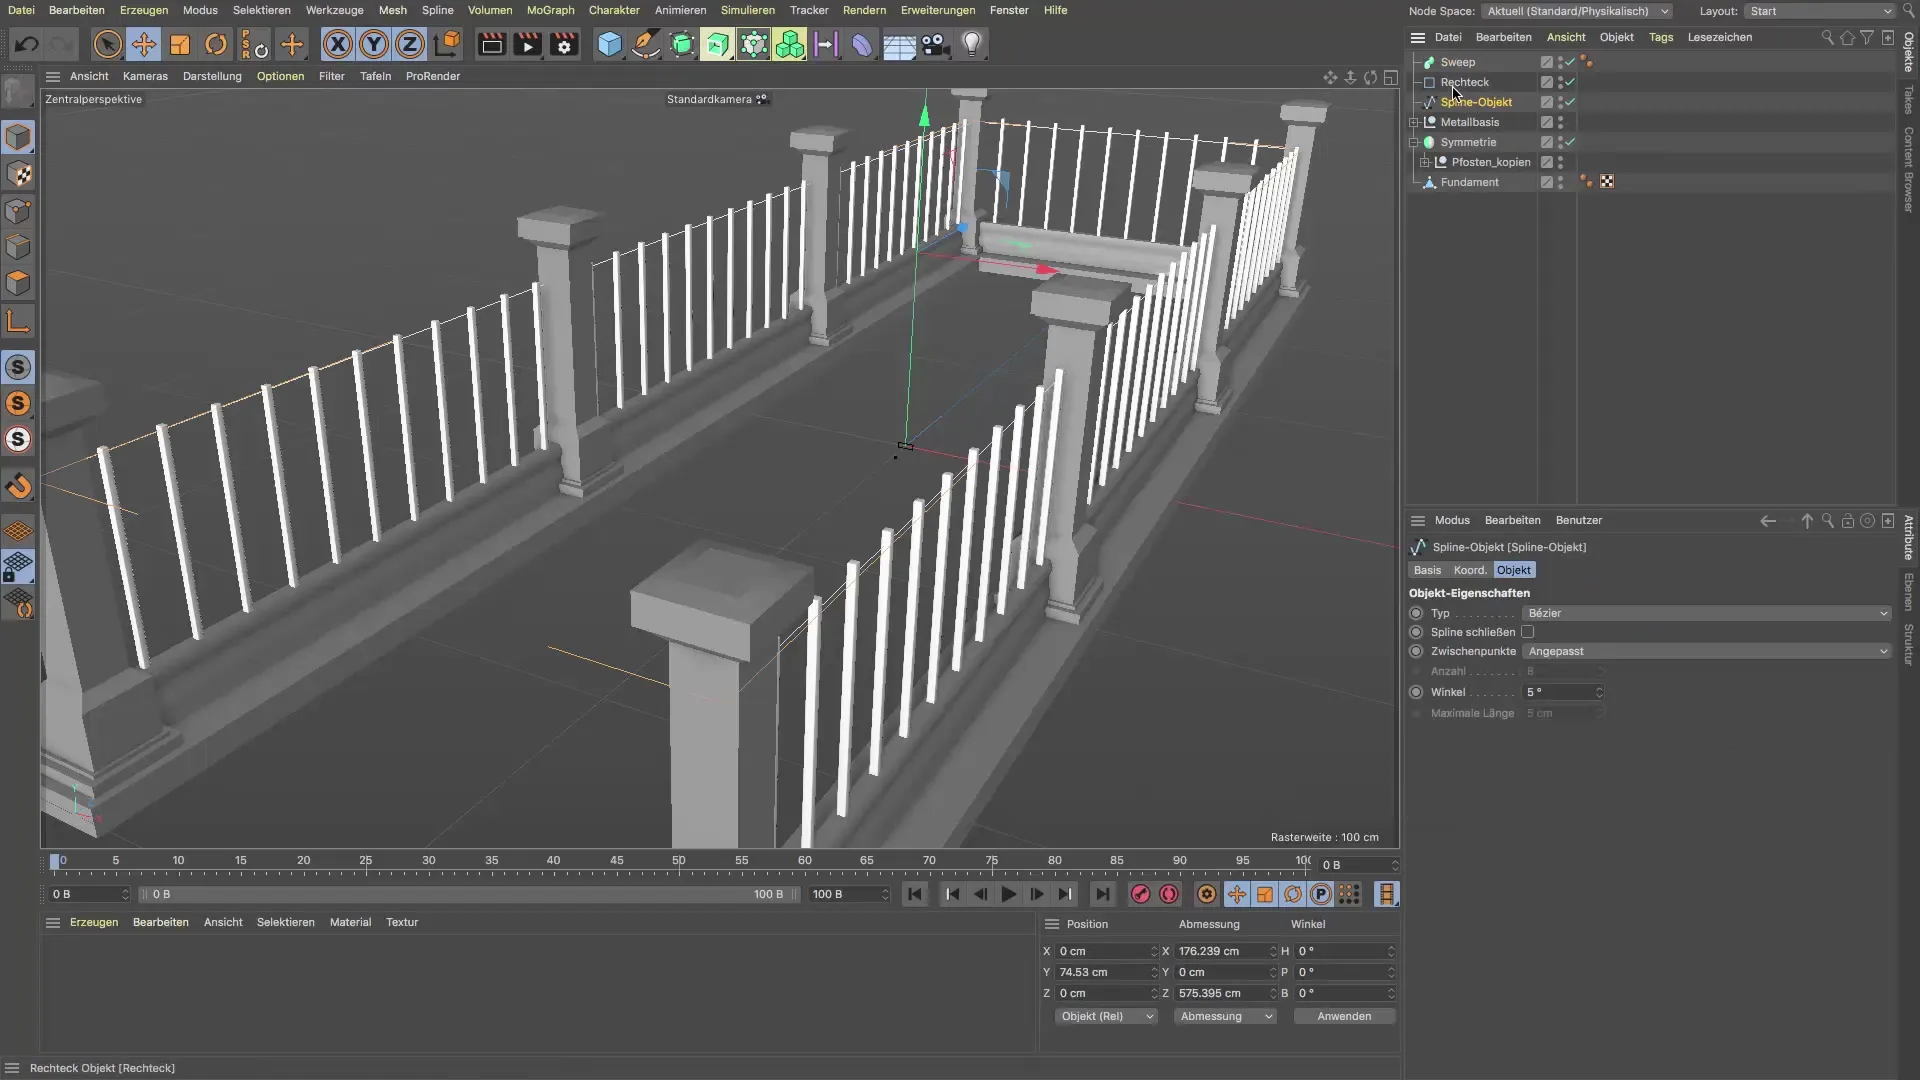Image resolution: width=1920 pixels, height=1080 pixels.
Task: Click the Anwenden button
Action: pyautogui.click(x=1344, y=1016)
